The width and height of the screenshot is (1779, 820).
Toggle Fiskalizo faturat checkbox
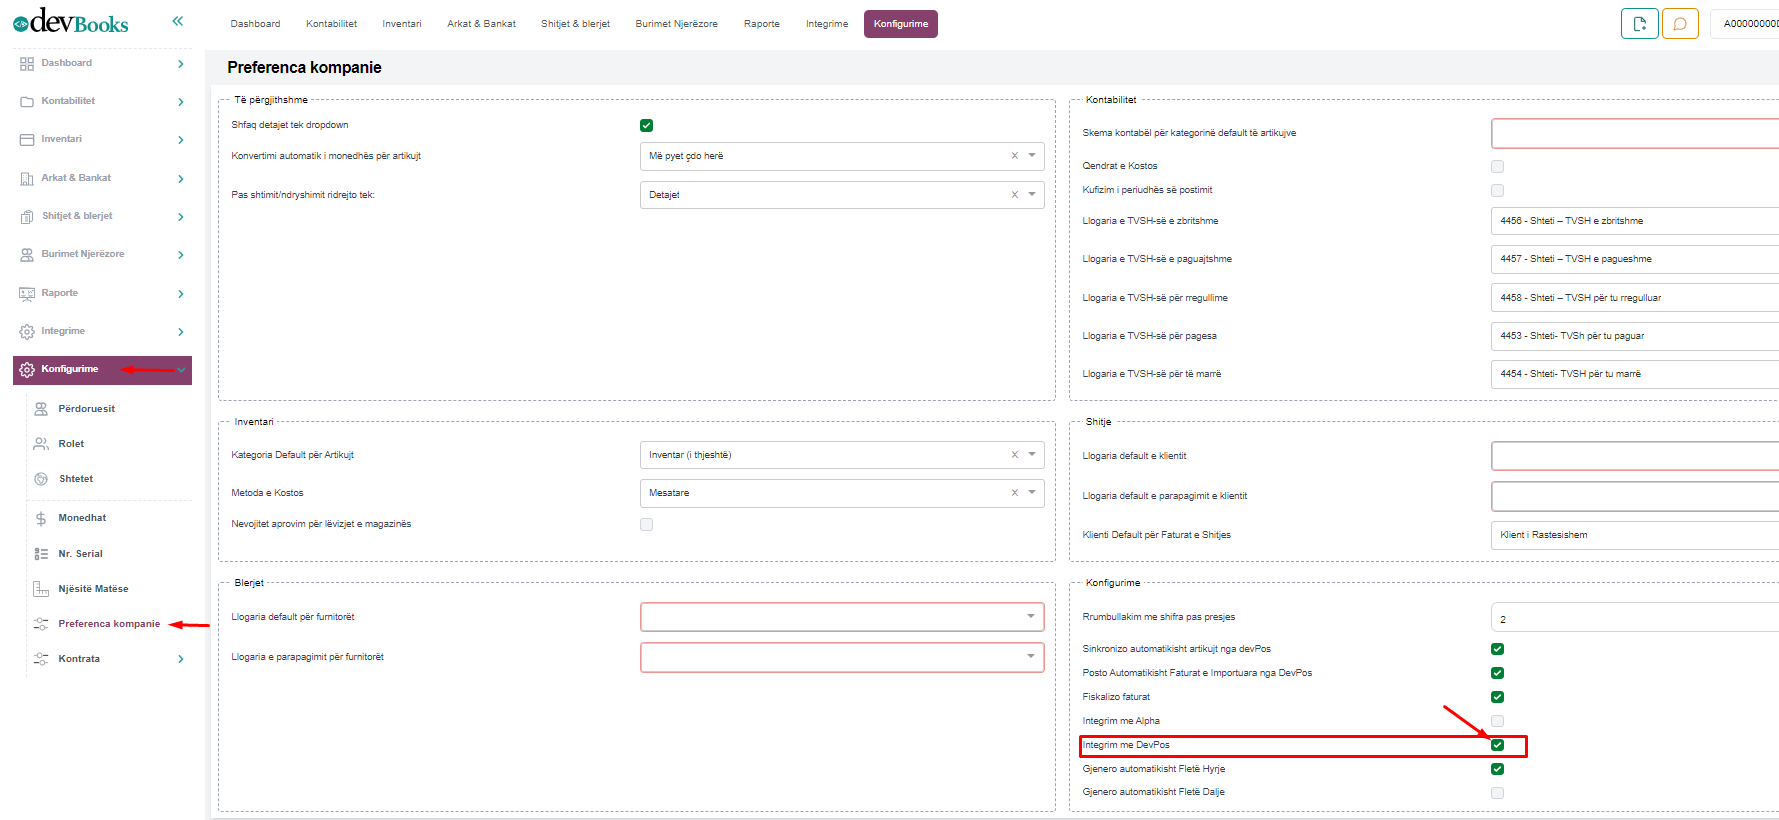(1497, 697)
